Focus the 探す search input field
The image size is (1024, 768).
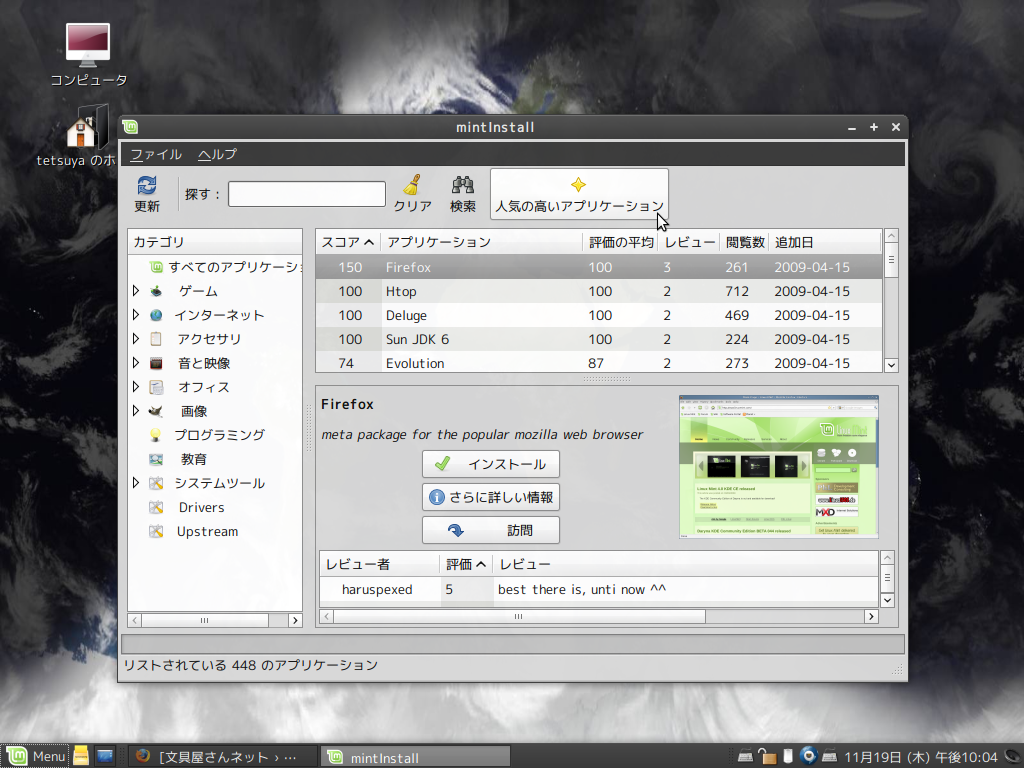pyautogui.click(x=307, y=194)
